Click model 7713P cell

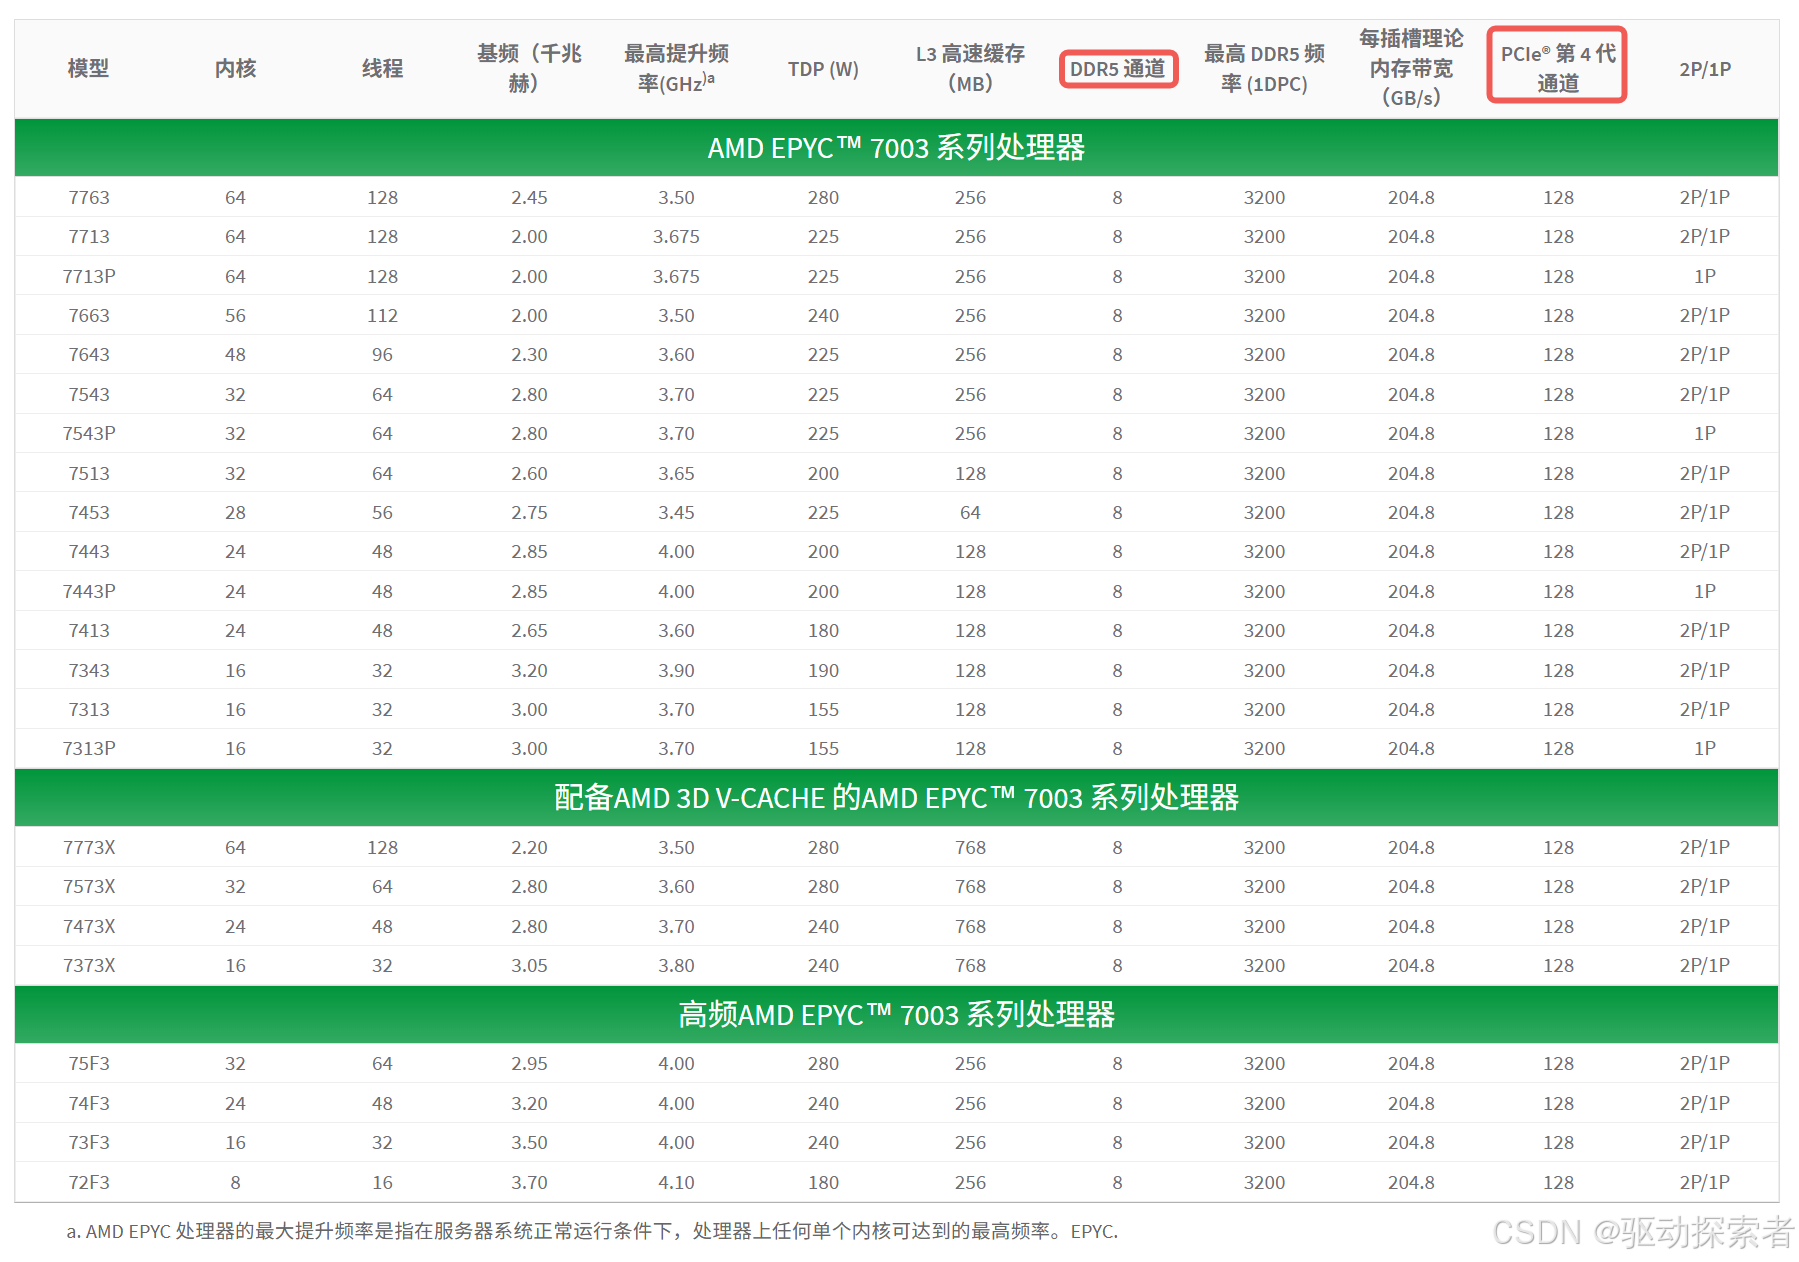point(88,276)
